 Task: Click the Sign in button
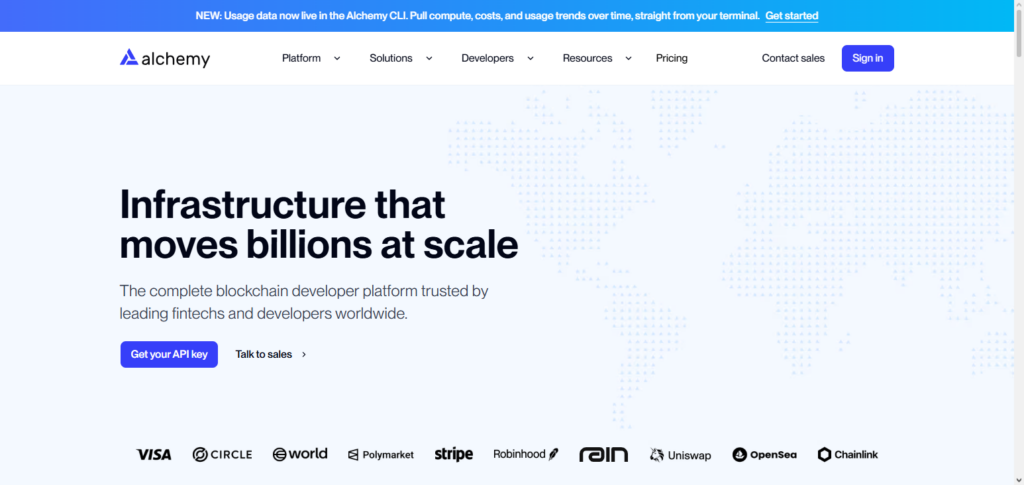click(867, 58)
